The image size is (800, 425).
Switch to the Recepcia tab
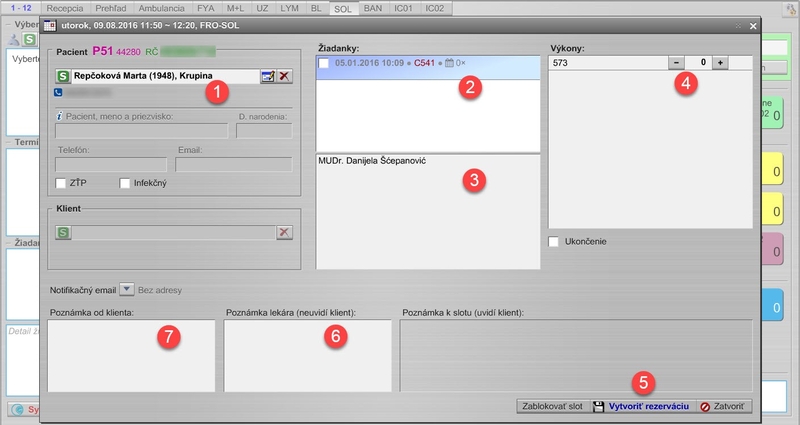click(64, 7)
